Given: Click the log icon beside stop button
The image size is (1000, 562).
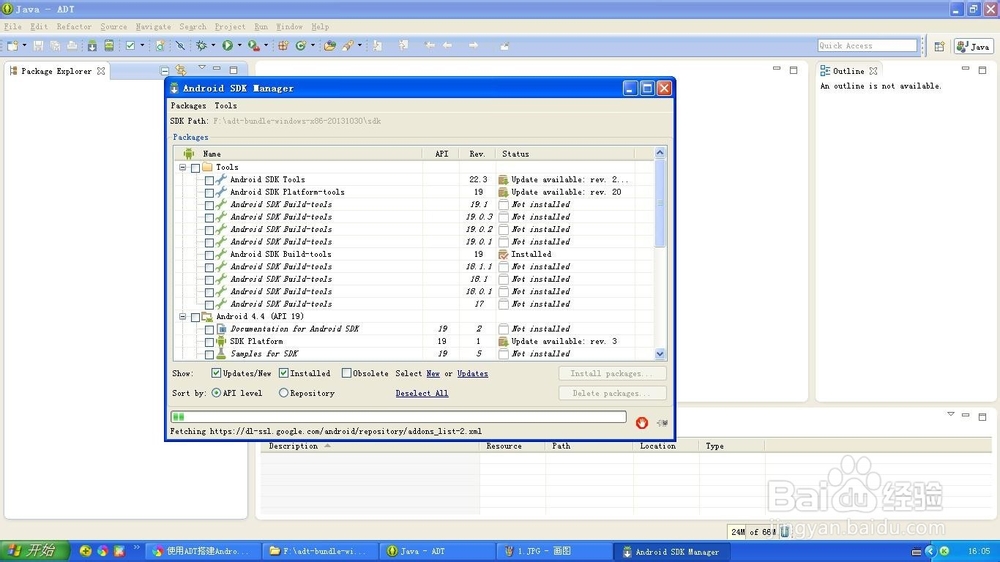Looking at the screenshot, I should (x=662, y=422).
